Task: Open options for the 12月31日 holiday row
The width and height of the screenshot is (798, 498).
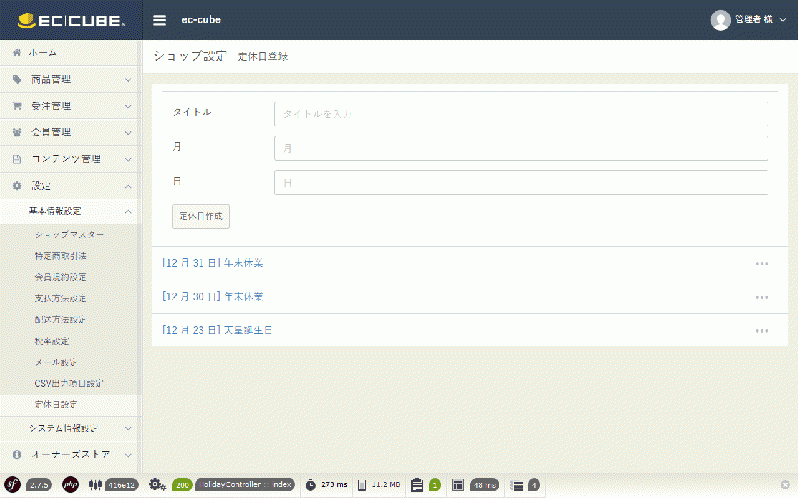Action: coord(761,264)
